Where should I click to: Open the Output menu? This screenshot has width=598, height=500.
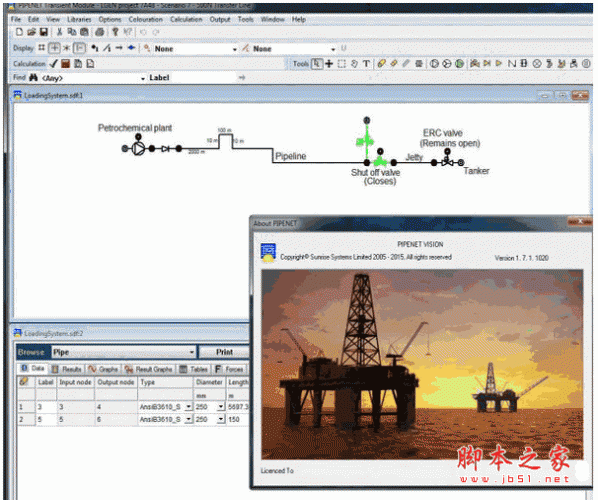tap(220, 19)
